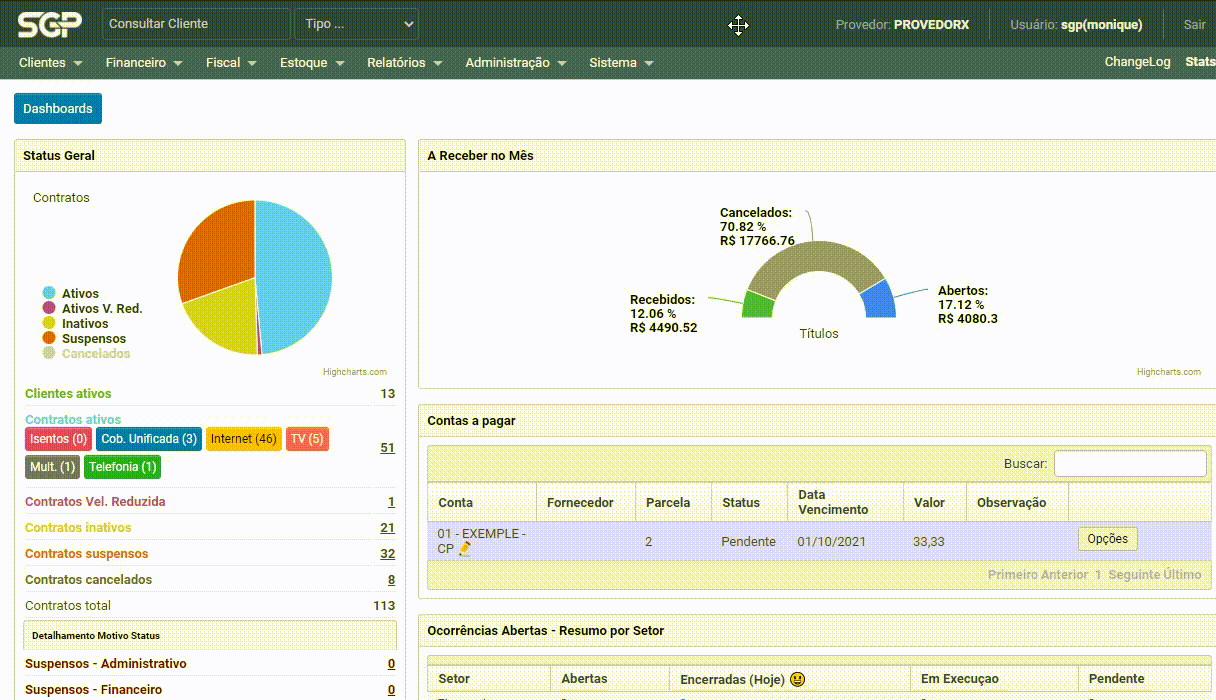Click the smiley icon in Encerradas (Hoje) header
The height and width of the screenshot is (700, 1216).
pyautogui.click(x=797, y=679)
